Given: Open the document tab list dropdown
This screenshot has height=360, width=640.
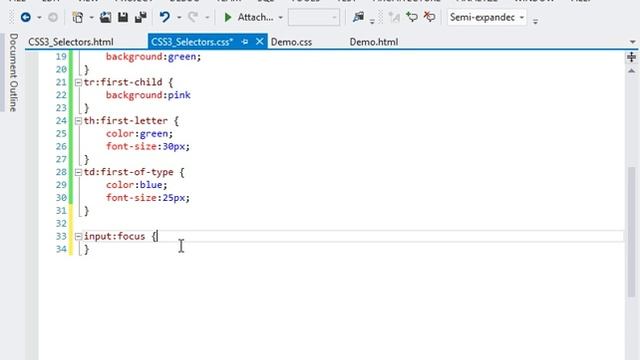Looking at the screenshot, I should click(x=632, y=42).
